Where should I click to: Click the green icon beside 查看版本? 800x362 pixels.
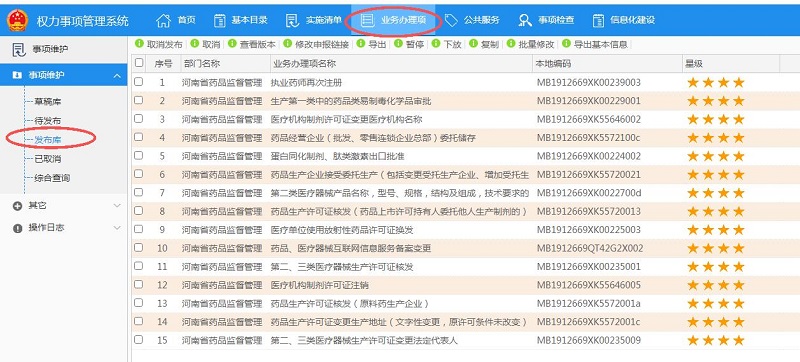(x=232, y=44)
